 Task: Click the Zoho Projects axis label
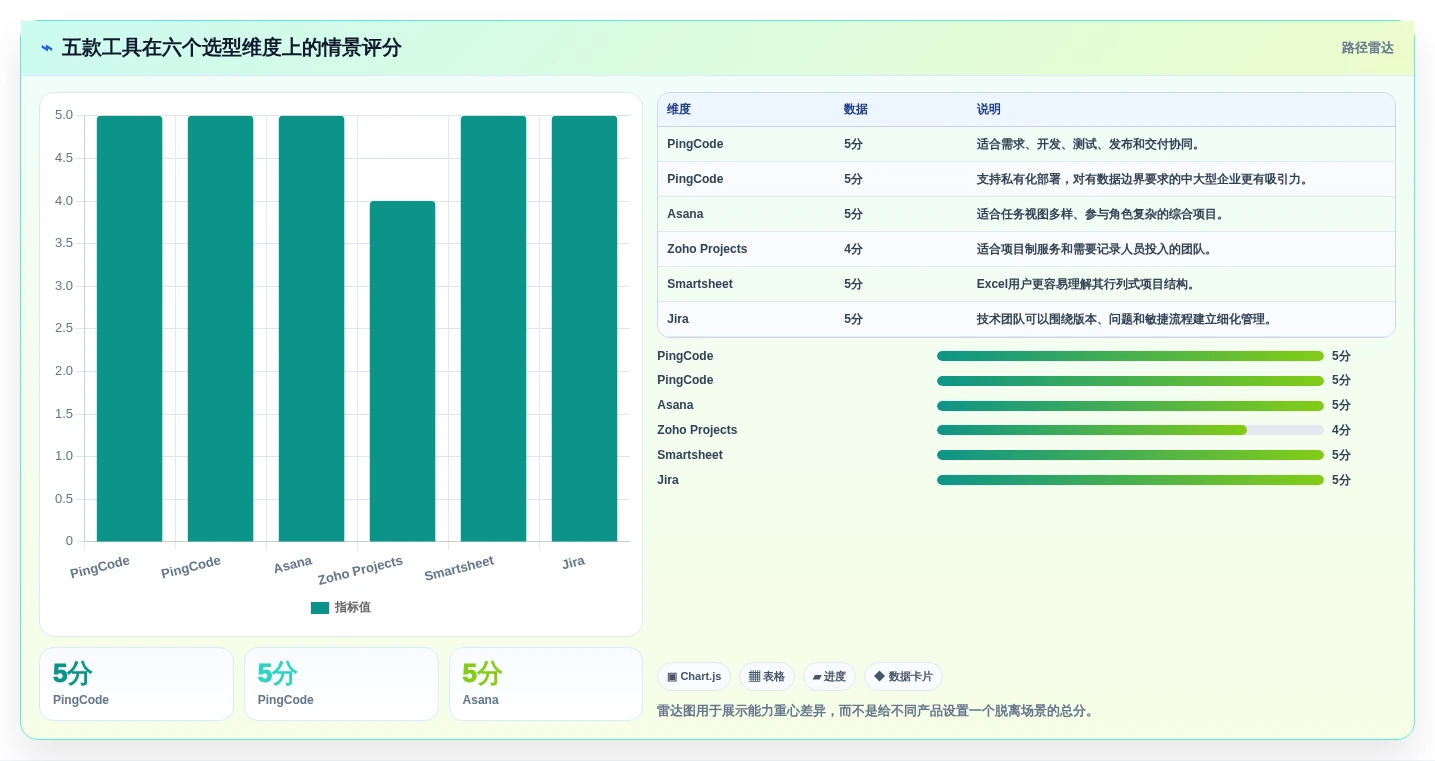pyautogui.click(x=360, y=571)
